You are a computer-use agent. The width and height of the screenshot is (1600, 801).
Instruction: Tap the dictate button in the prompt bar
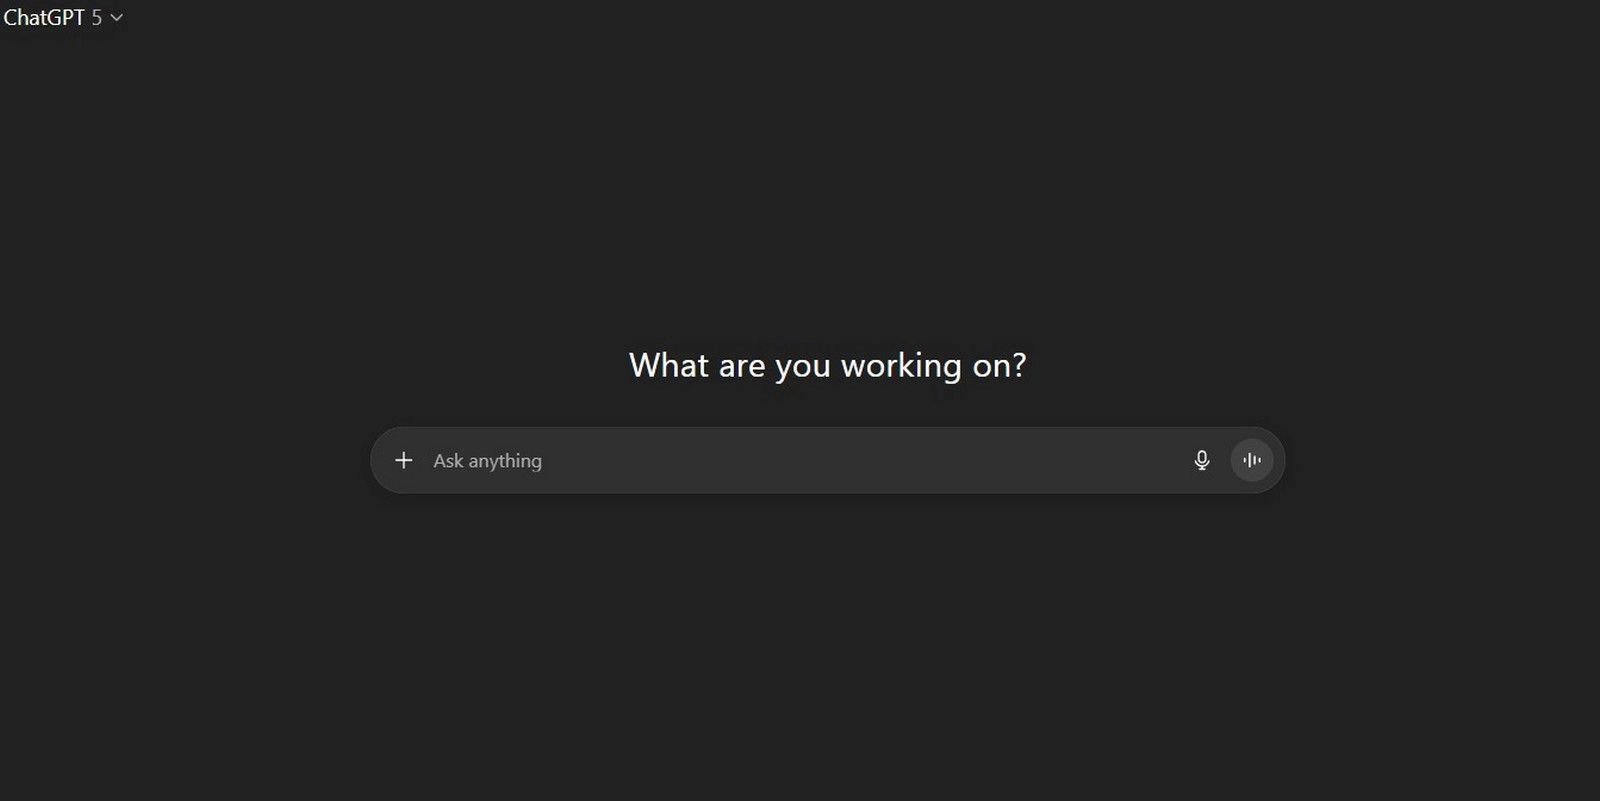pyautogui.click(x=1202, y=460)
